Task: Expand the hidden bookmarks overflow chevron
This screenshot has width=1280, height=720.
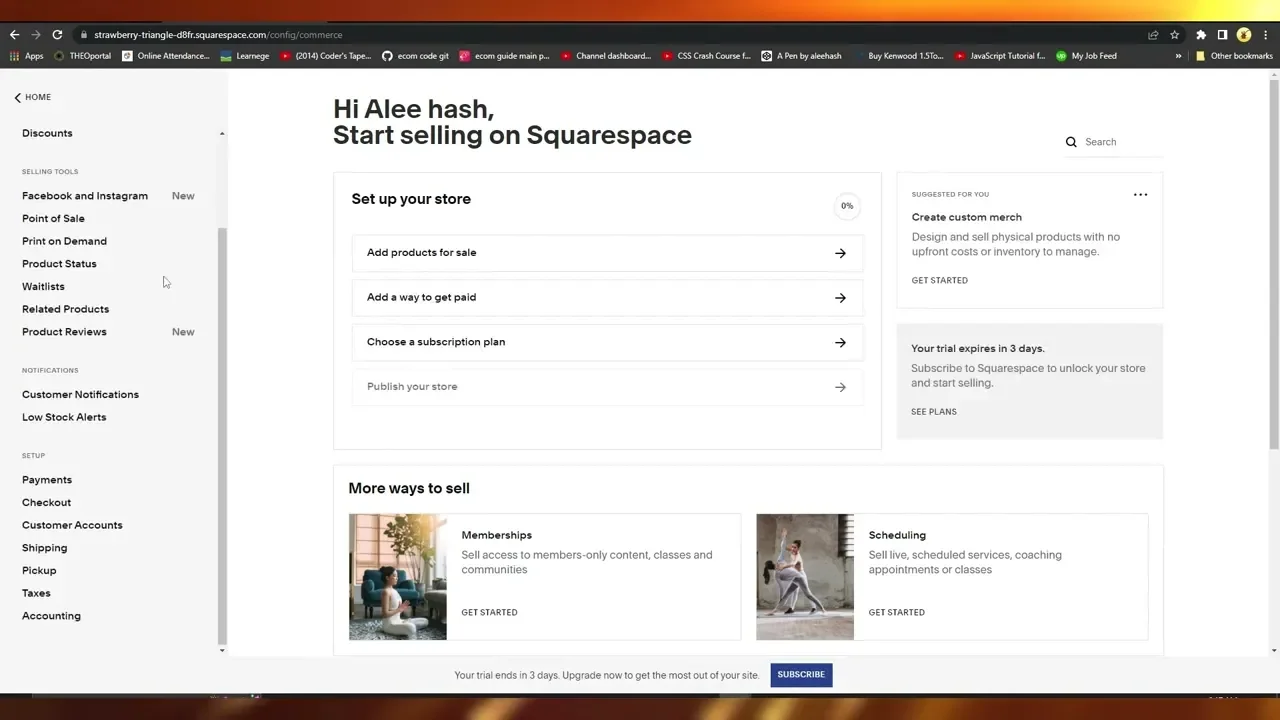Action: (1178, 56)
